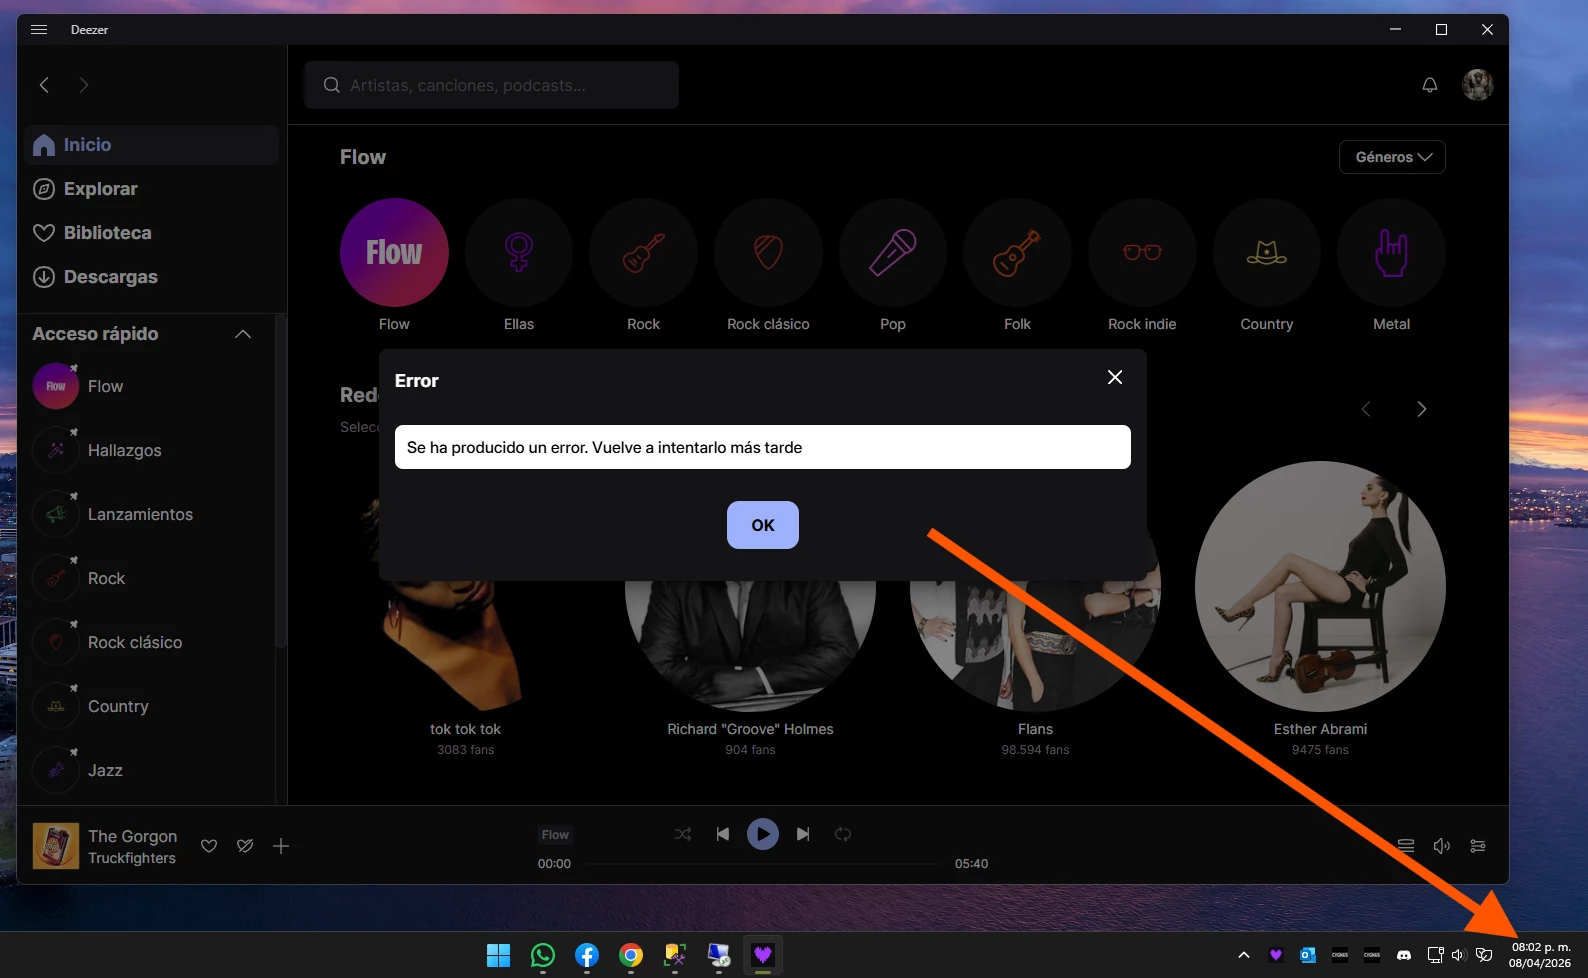This screenshot has height=978, width=1588.
Task: Select the Folk guitar flow icon
Action: point(1017,252)
